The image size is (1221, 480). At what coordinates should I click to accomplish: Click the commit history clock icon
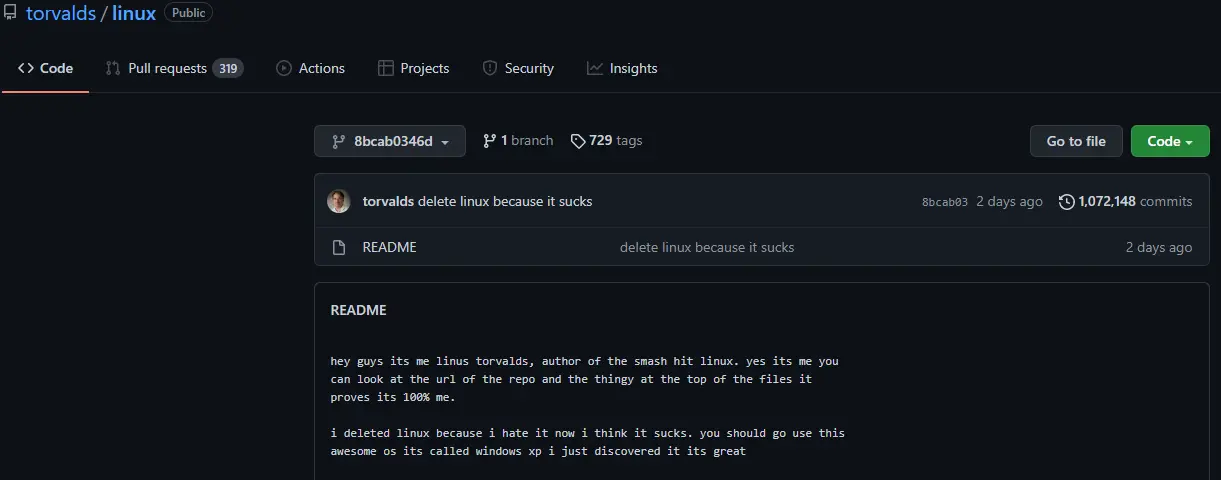click(x=1067, y=202)
